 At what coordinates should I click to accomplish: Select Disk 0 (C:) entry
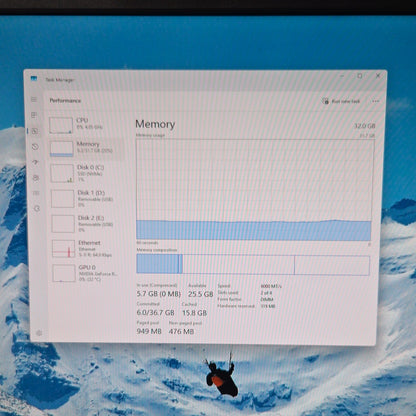point(87,173)
